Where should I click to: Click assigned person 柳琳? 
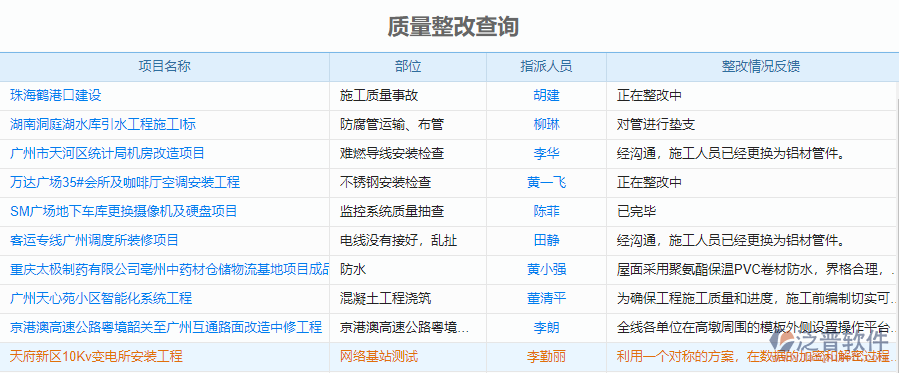pos(546,124)
